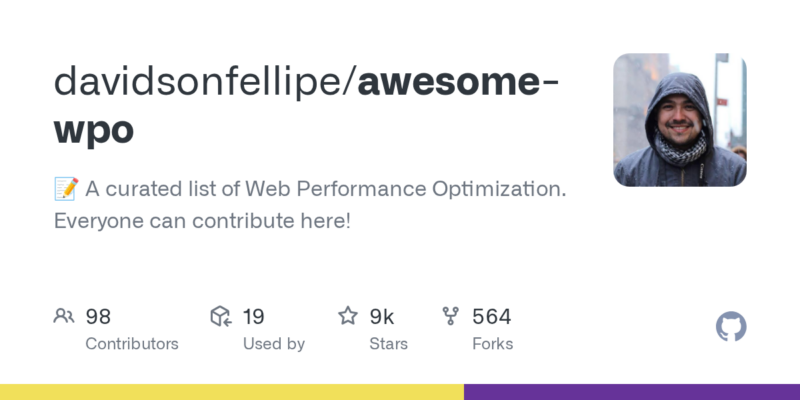
Task: Click the Contributors label
Action: click(132, 343)
